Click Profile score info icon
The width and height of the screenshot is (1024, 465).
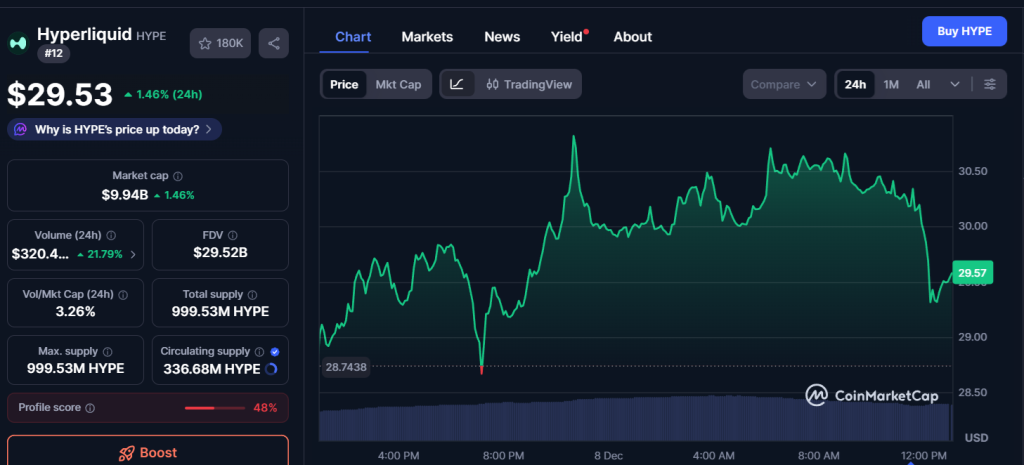90,408
